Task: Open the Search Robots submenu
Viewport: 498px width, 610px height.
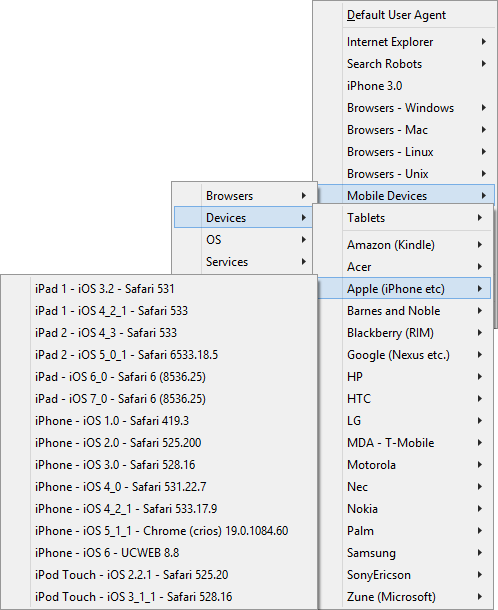Action: (405, 64)
